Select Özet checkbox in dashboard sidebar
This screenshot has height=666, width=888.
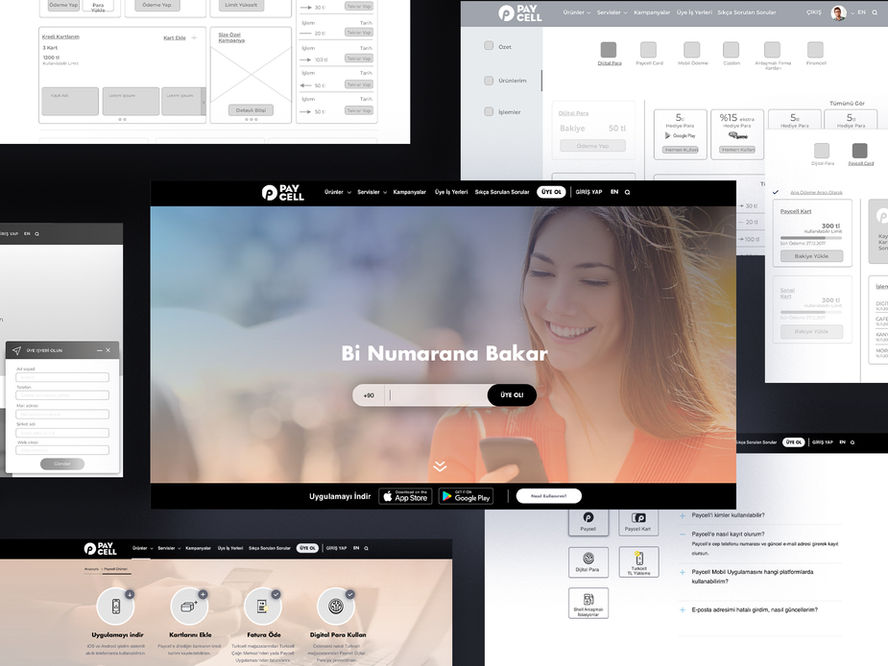pyautogui.click(x=489, y=46)
